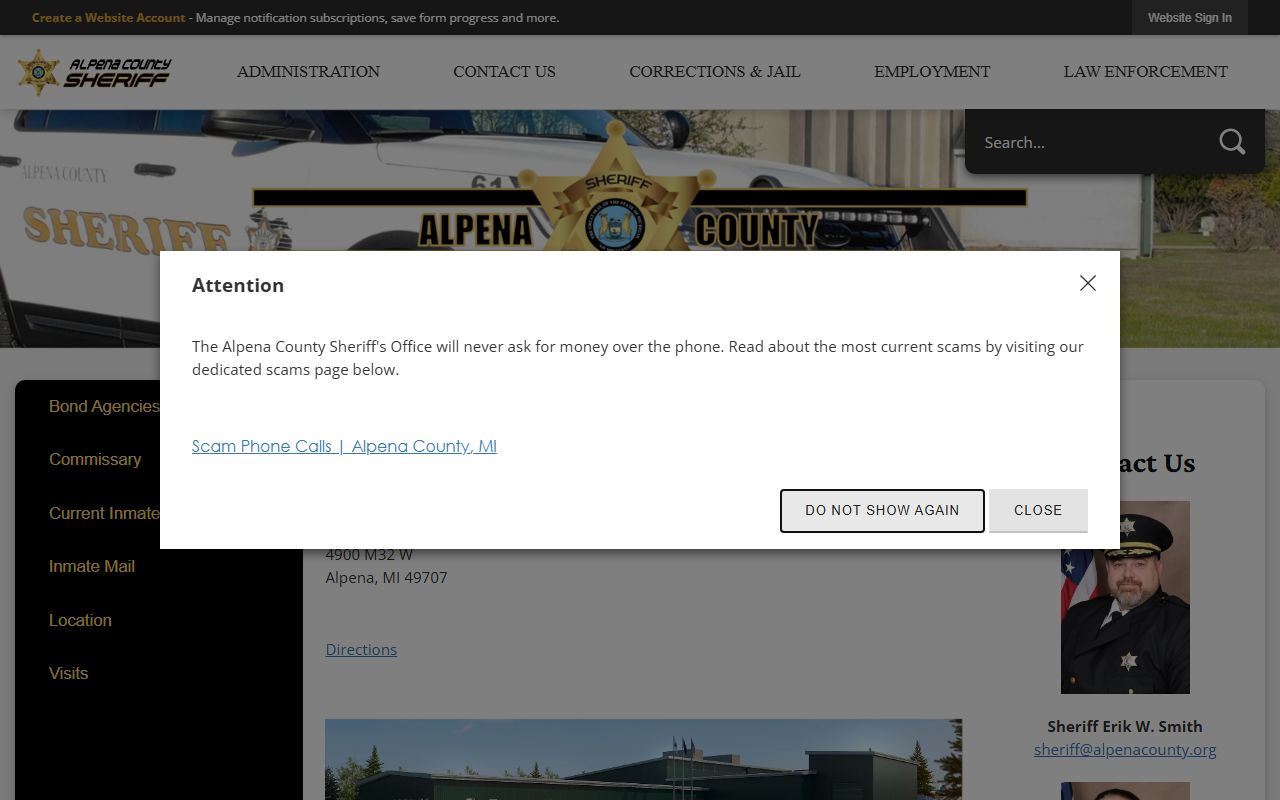Click the Do Not Show Again button
The height and width of the screenshot is (800, 1280).
pos(882,510)
